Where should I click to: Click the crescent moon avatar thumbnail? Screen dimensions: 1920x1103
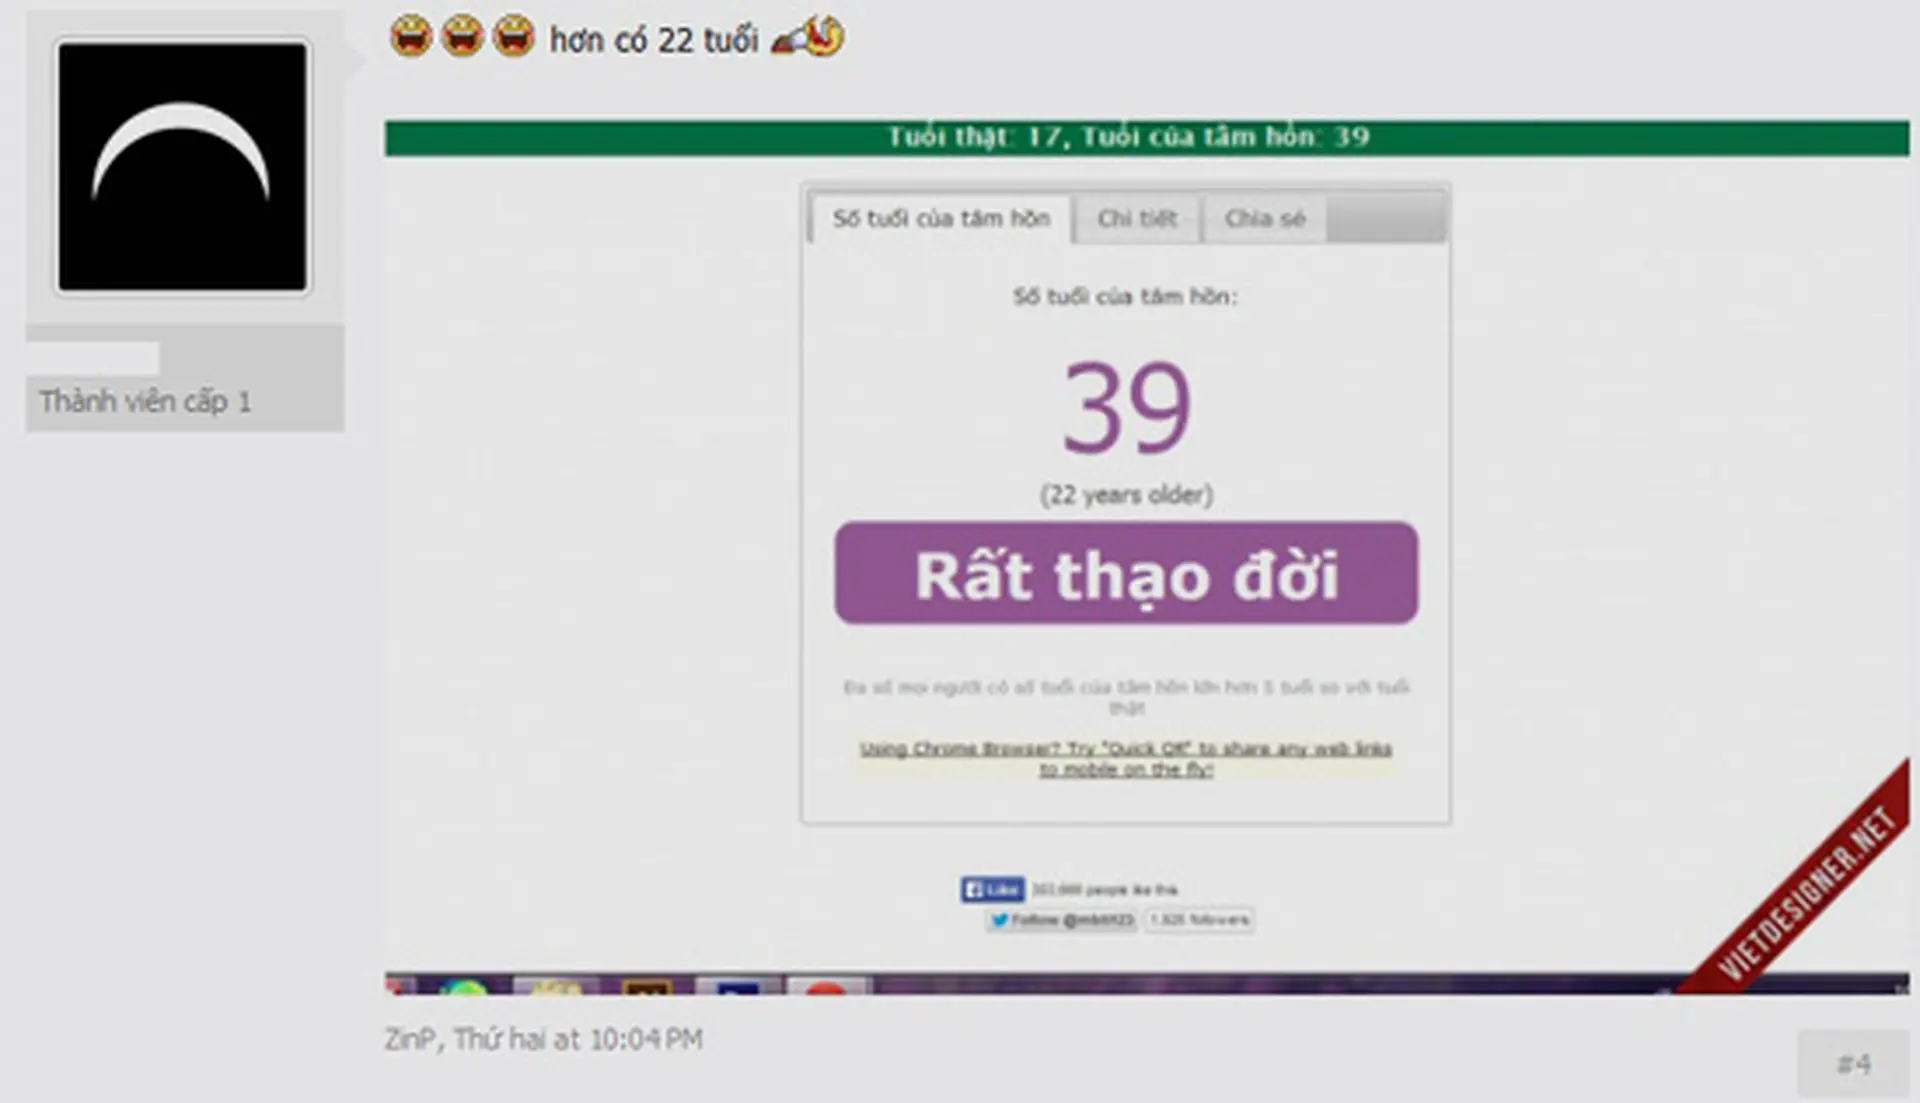[x=182, y=166]
